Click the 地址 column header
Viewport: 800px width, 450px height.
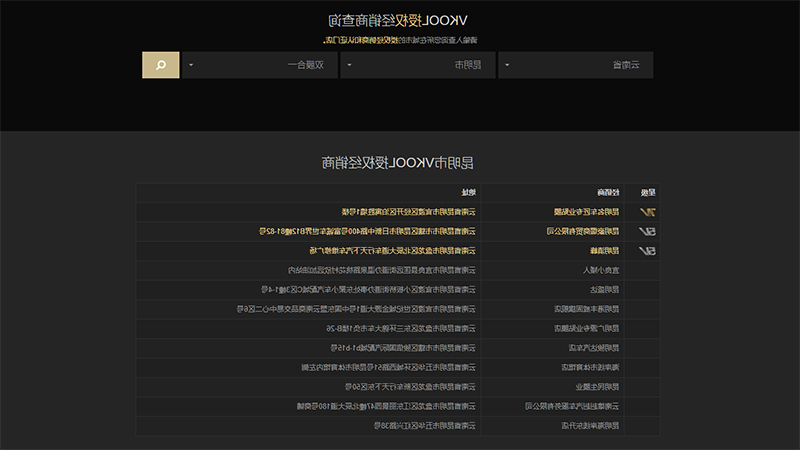tap(468, 192)
